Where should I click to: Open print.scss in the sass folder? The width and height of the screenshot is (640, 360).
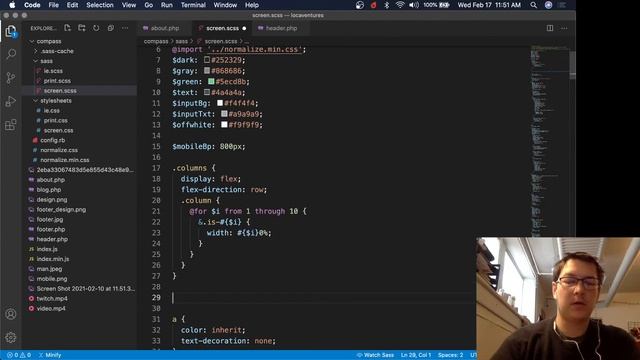tap(57, 81)
